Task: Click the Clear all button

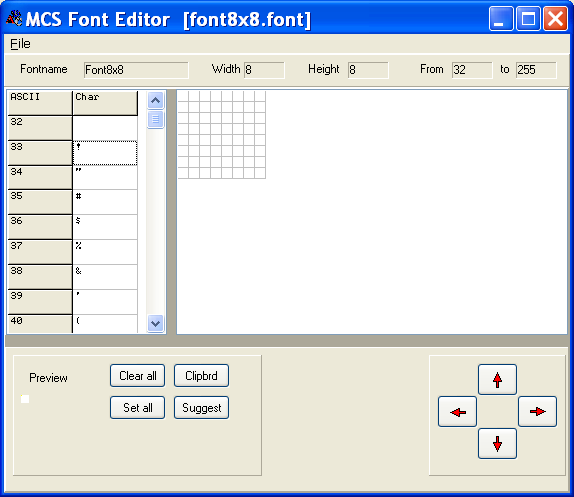Action: coord(138,375)
